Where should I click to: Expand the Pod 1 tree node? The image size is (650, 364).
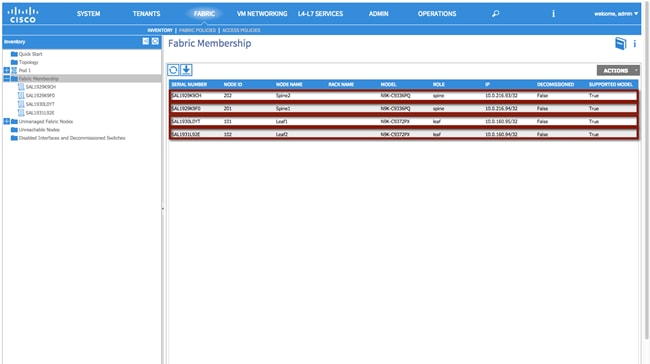tap(7, 70)
